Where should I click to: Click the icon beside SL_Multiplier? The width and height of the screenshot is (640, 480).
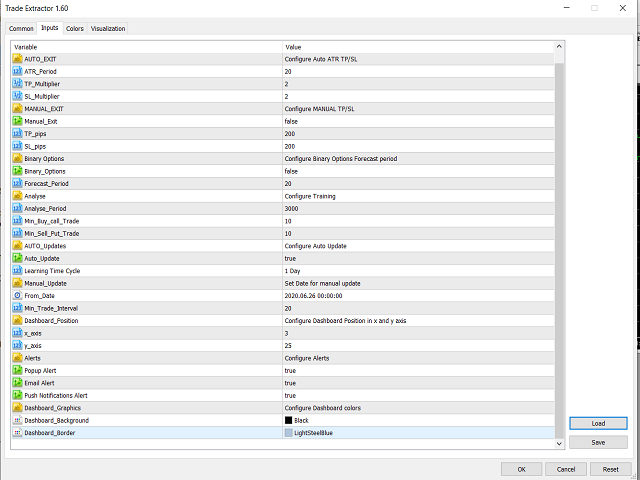[17, 96]
